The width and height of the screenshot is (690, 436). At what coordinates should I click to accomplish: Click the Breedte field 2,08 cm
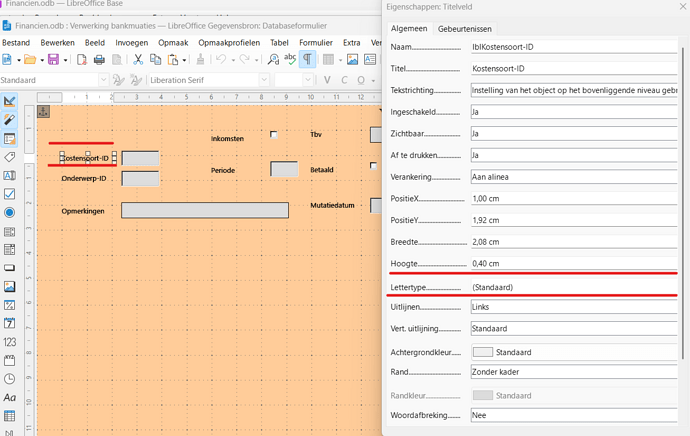coord(574,242)
